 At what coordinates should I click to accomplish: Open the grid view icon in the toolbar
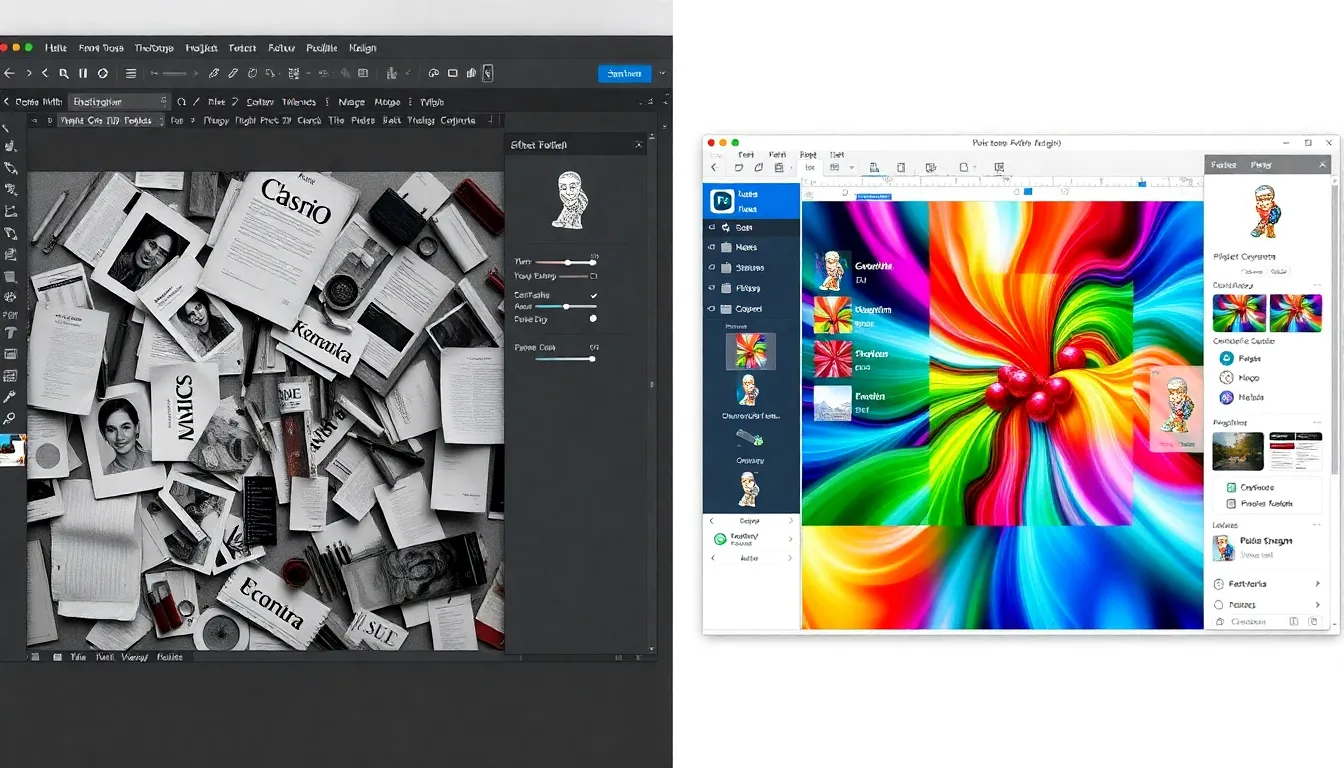pyautogui.click(x=362, y=73)
